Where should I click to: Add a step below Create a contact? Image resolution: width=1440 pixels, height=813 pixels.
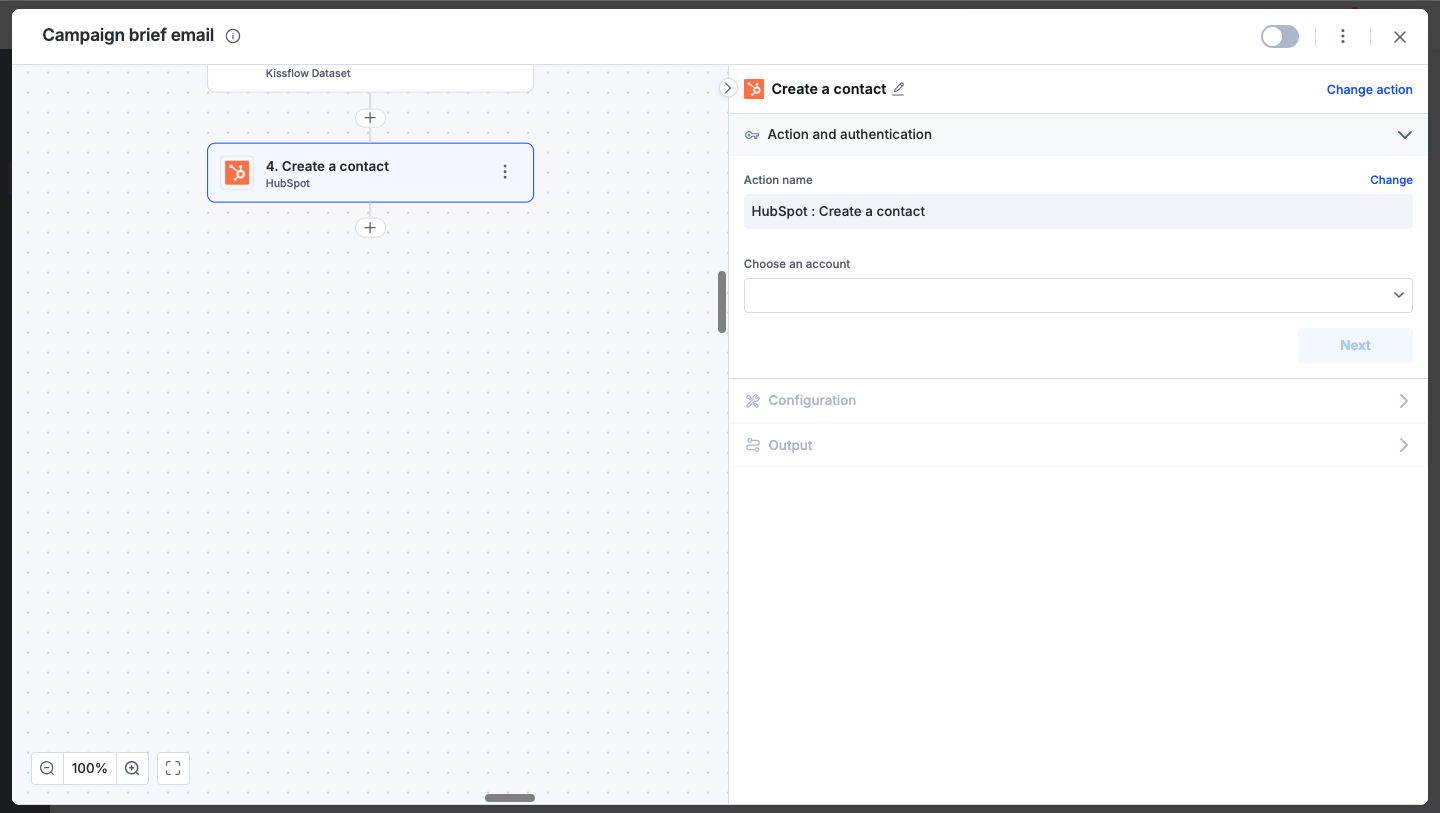point(370,228)
